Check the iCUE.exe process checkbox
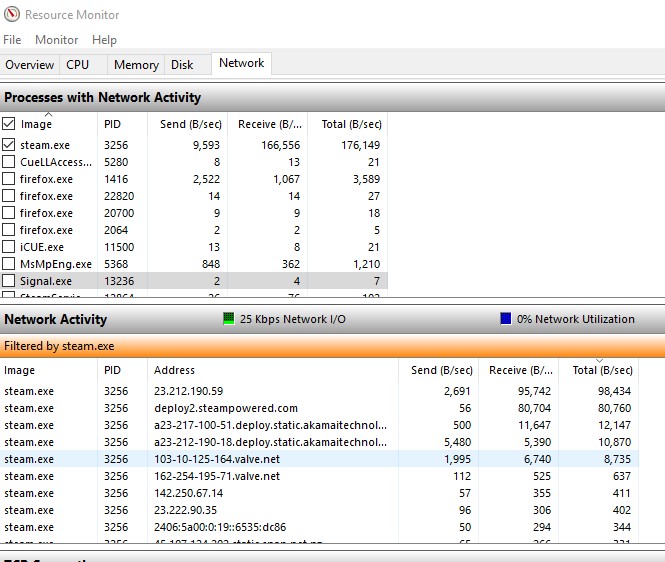Viewport: 665px width, 562px height. [9, 247]
